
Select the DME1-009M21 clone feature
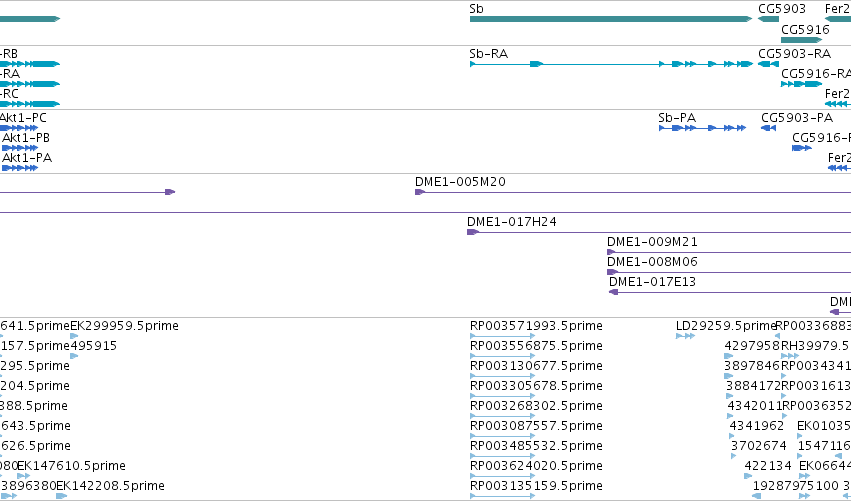pos(729,252)
